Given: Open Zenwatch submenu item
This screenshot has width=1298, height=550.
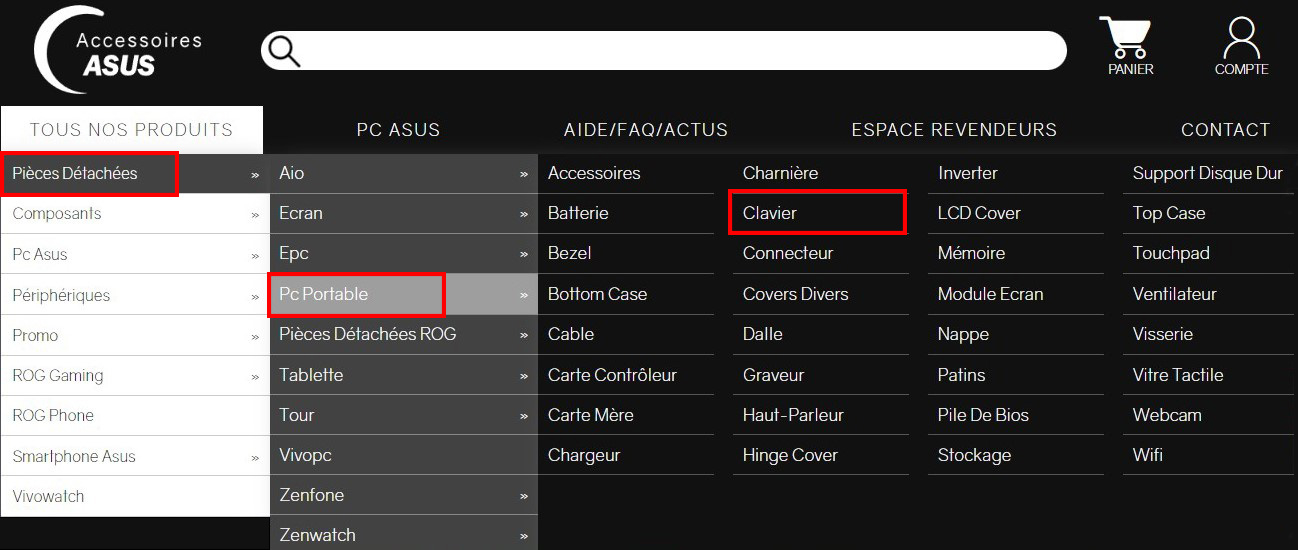Looking at the screenshot, I should 404,535.
